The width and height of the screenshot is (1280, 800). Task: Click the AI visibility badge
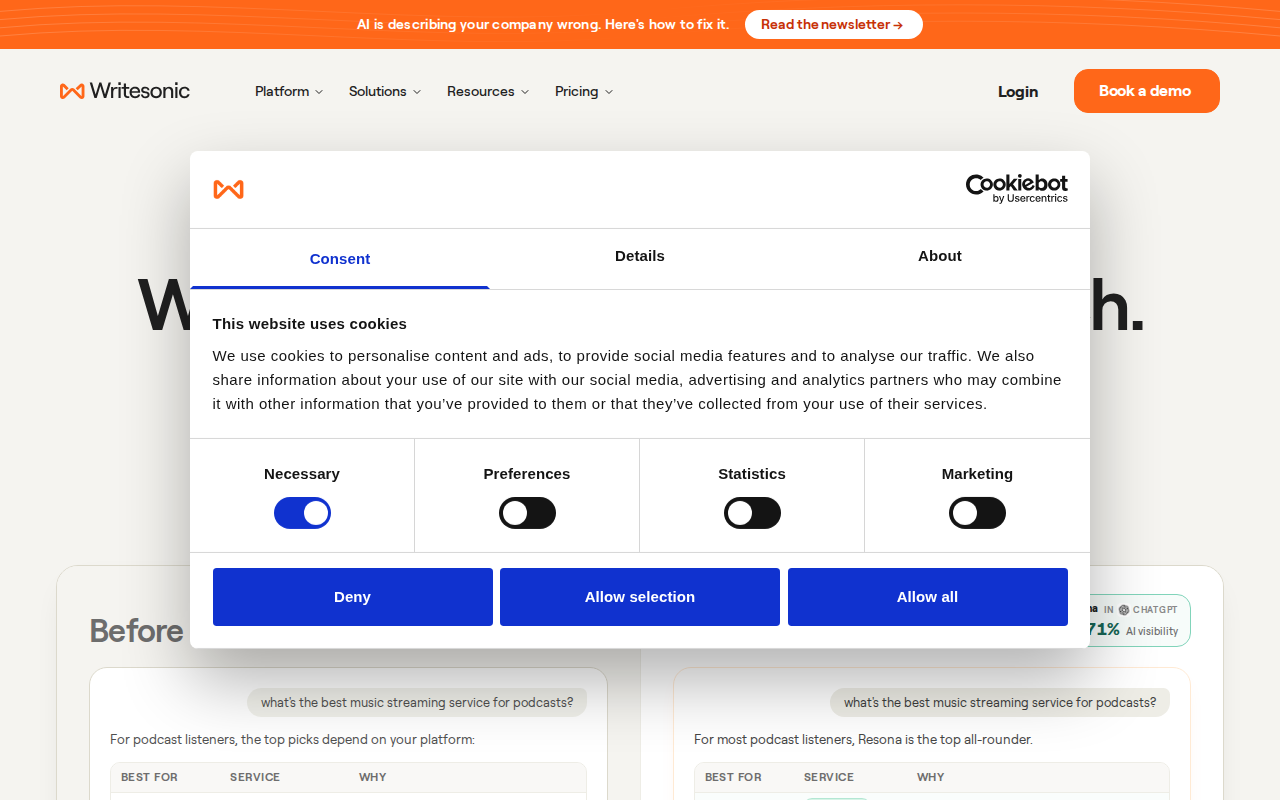click(1138, 620)
